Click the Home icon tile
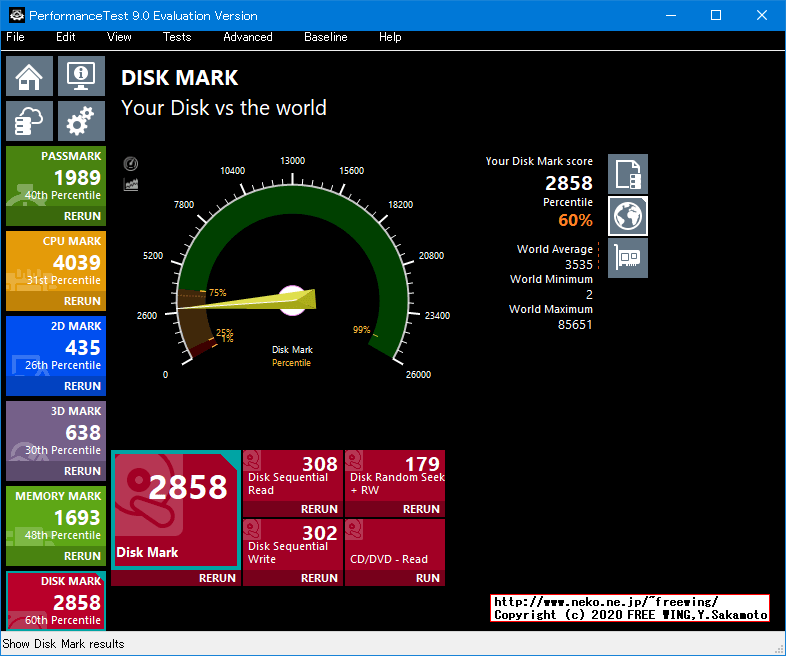 (30, 76)
